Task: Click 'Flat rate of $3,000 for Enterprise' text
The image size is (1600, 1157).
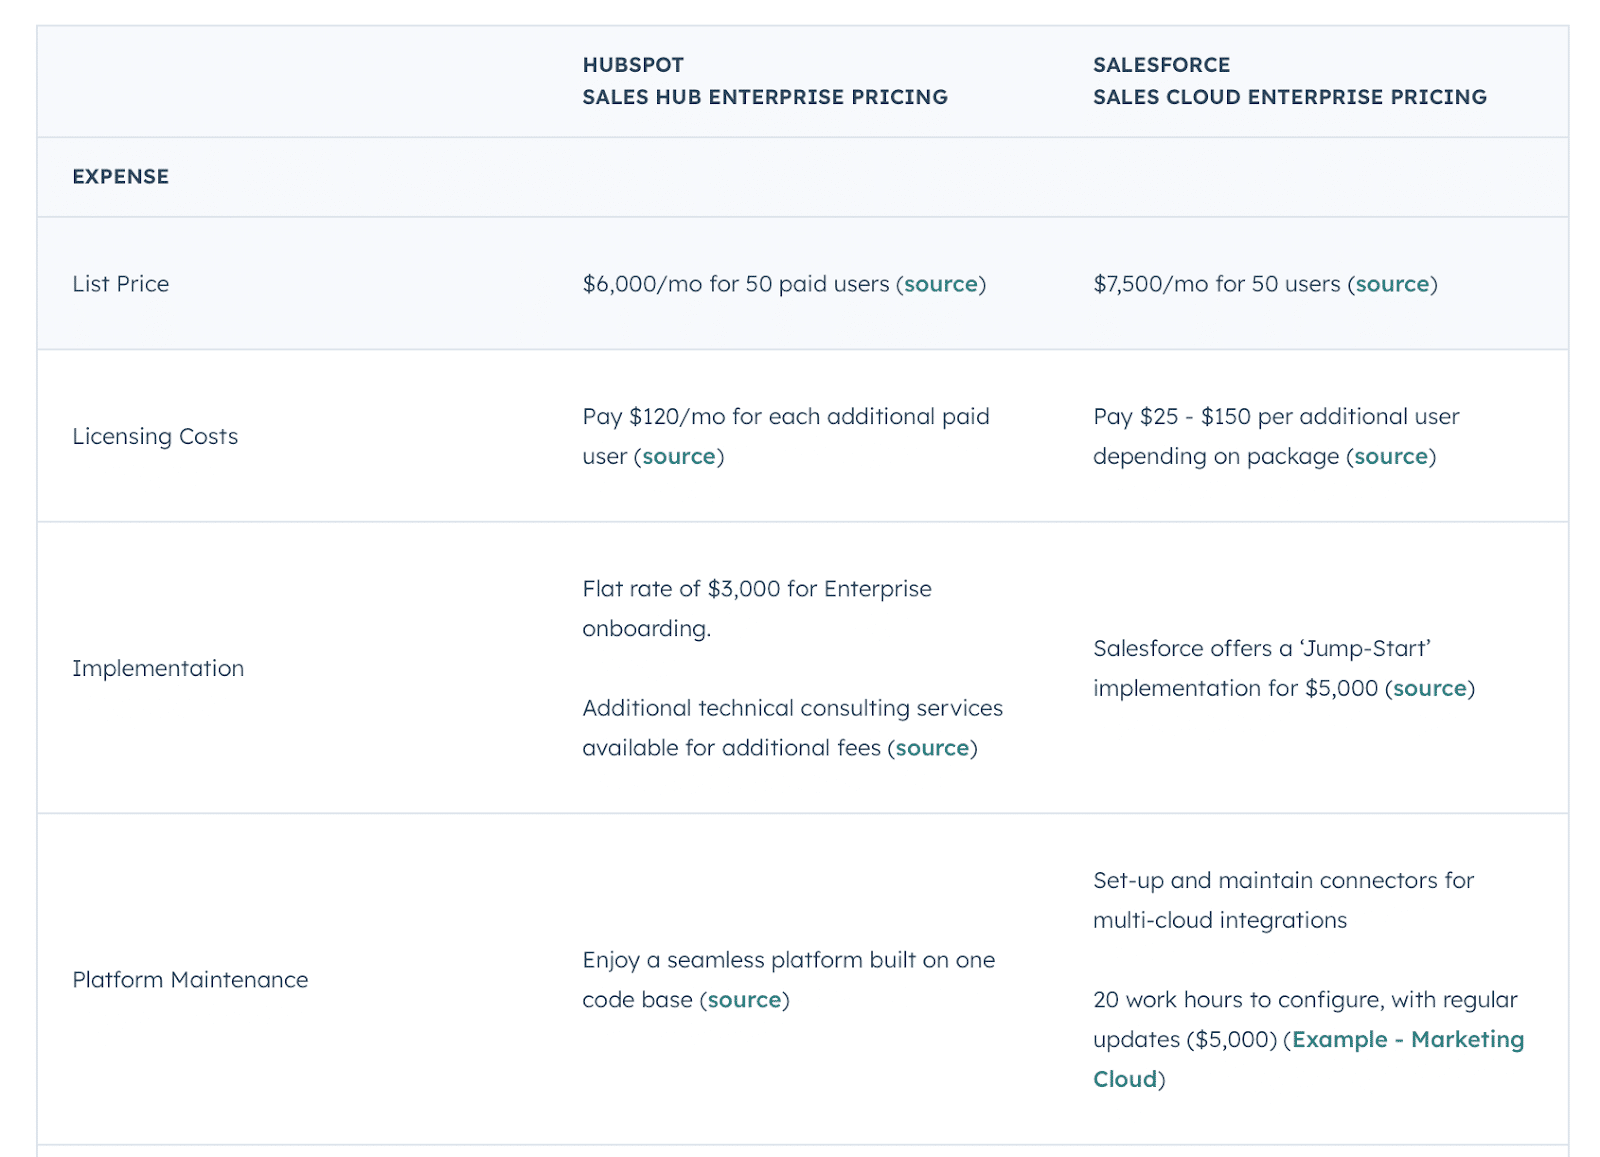Action: (757, 589)
